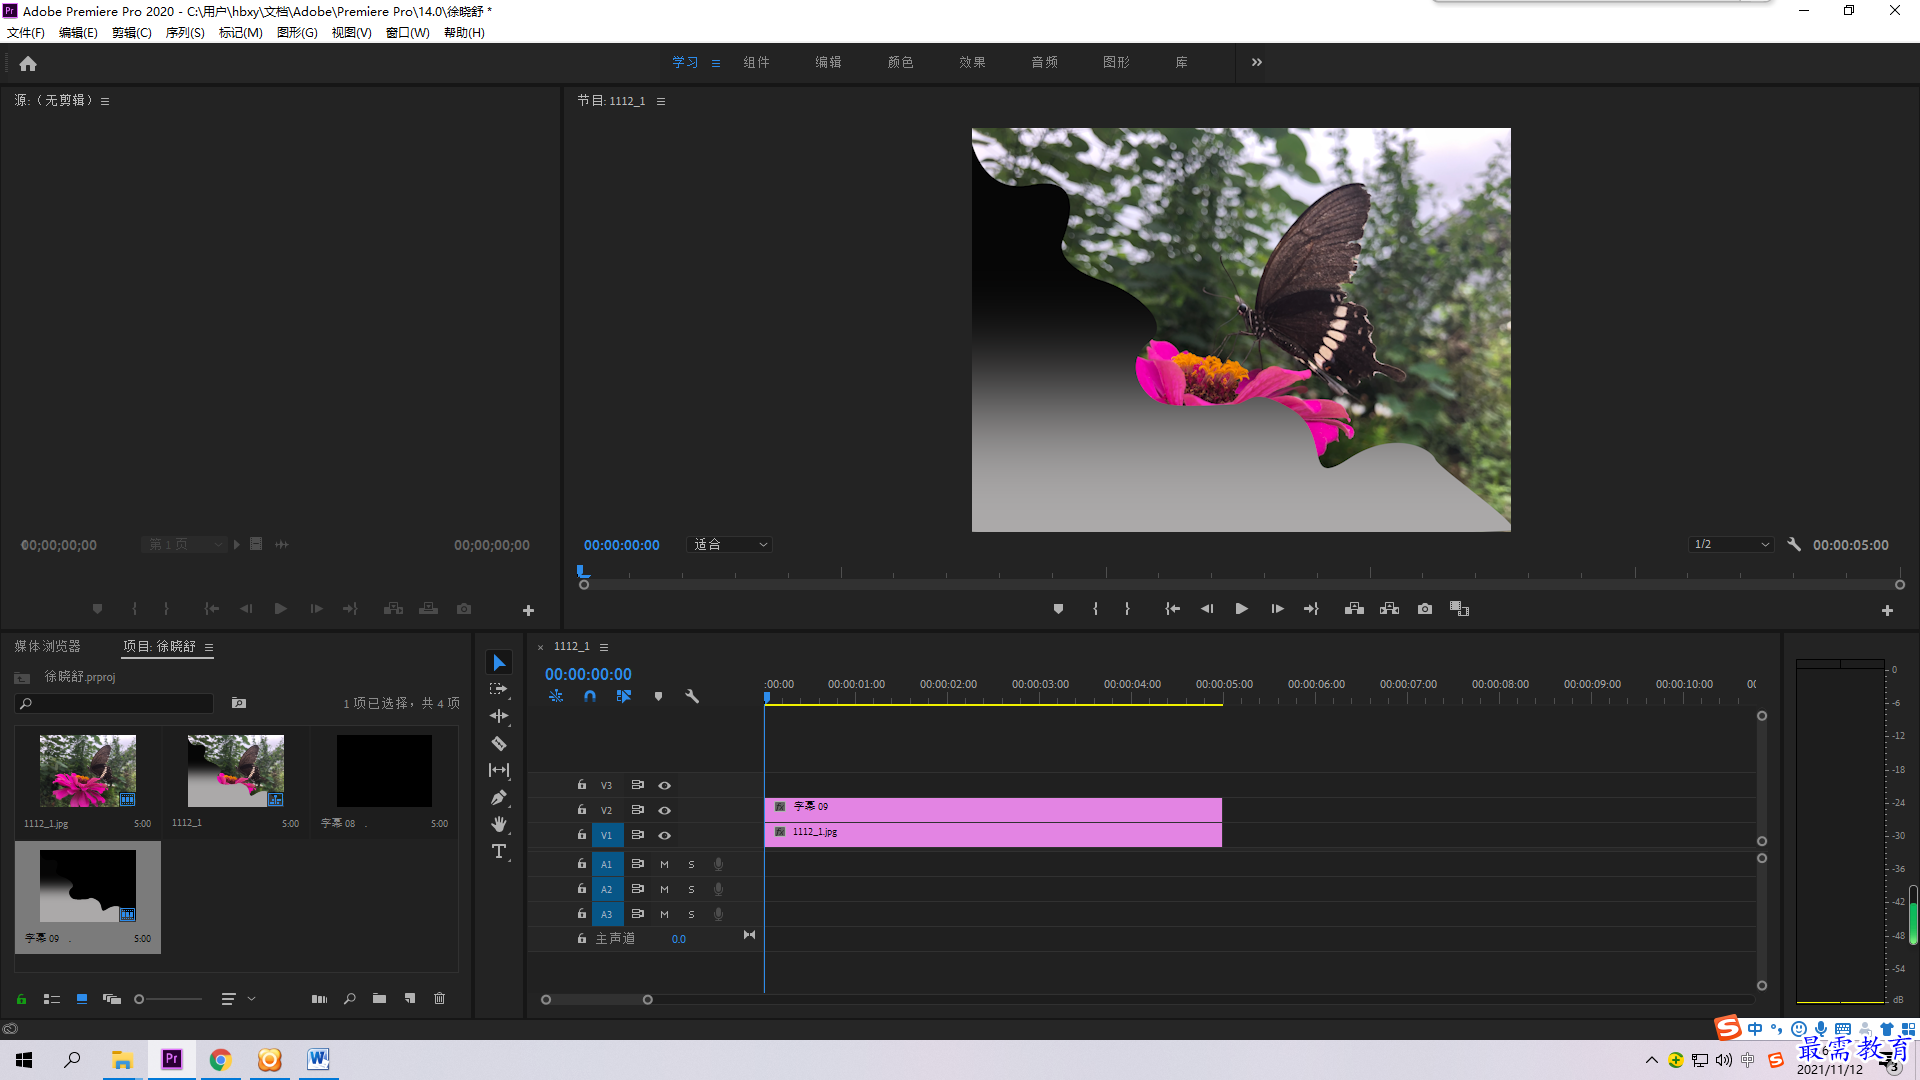
Task: Open the 窗口(W) menu
Action: pos(408,32)
